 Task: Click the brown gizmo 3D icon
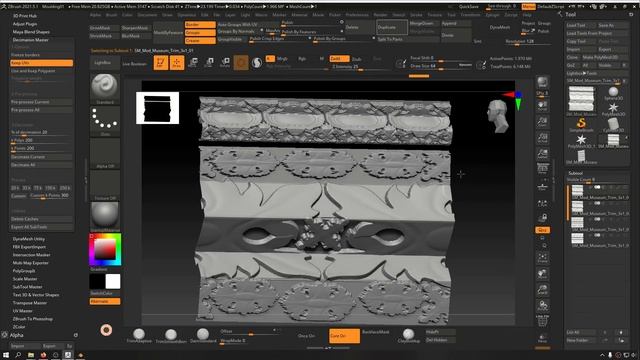[241, 62]
